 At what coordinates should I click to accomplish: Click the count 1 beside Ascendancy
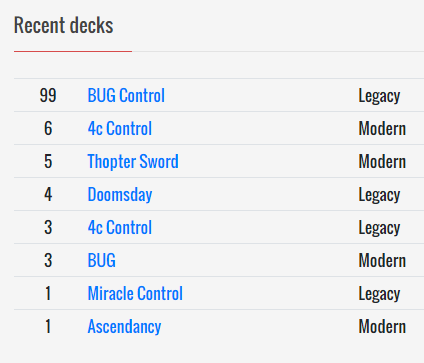48,326
